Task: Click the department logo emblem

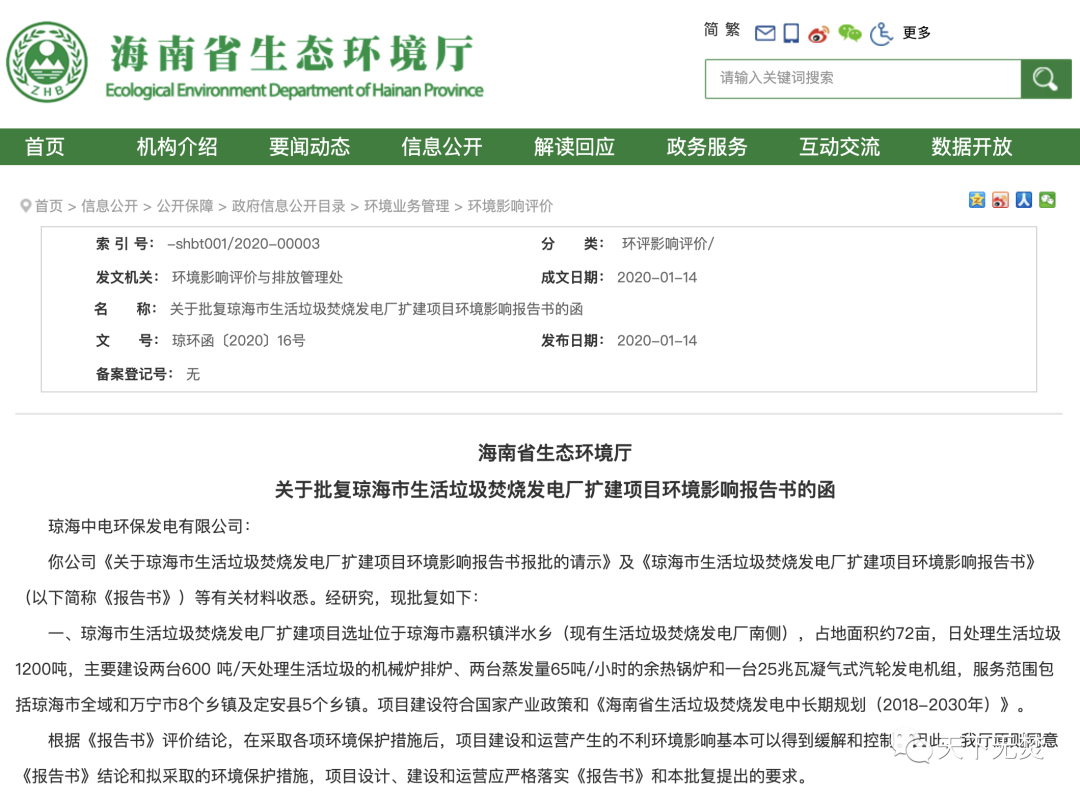Action: click(46, 63)
